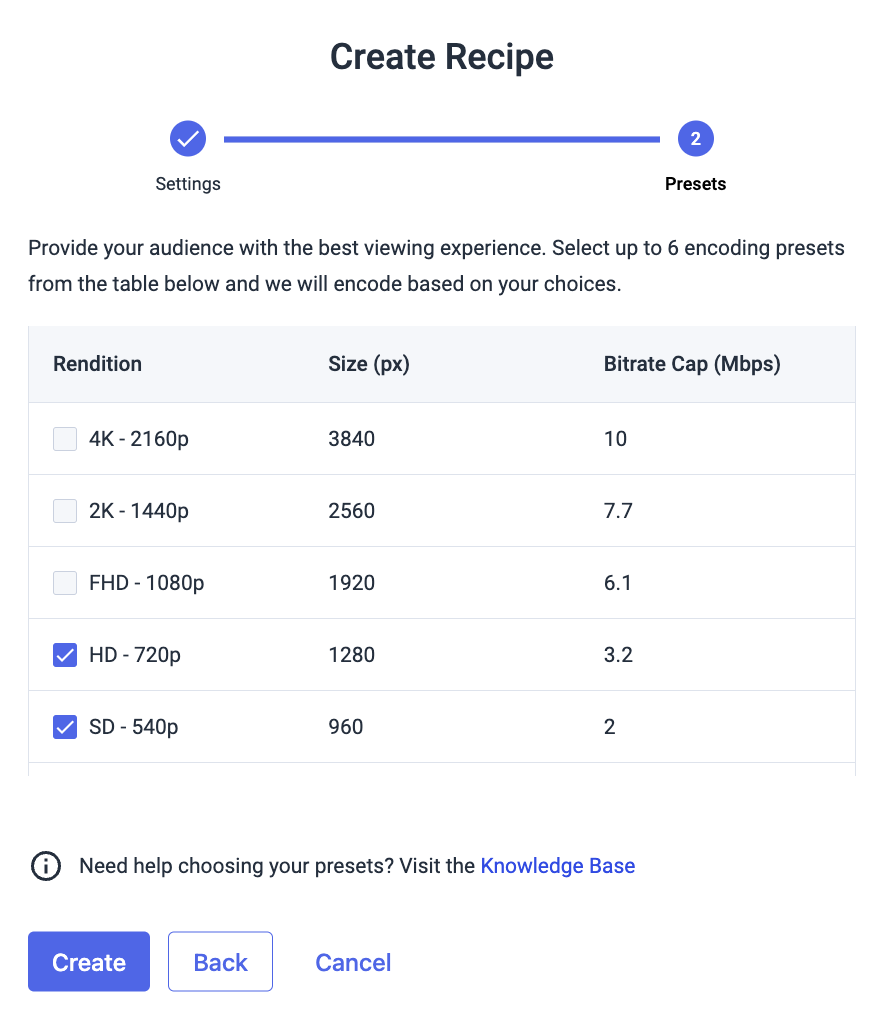
Task: Click the Size (px) column header
Action: click(369, 364)
